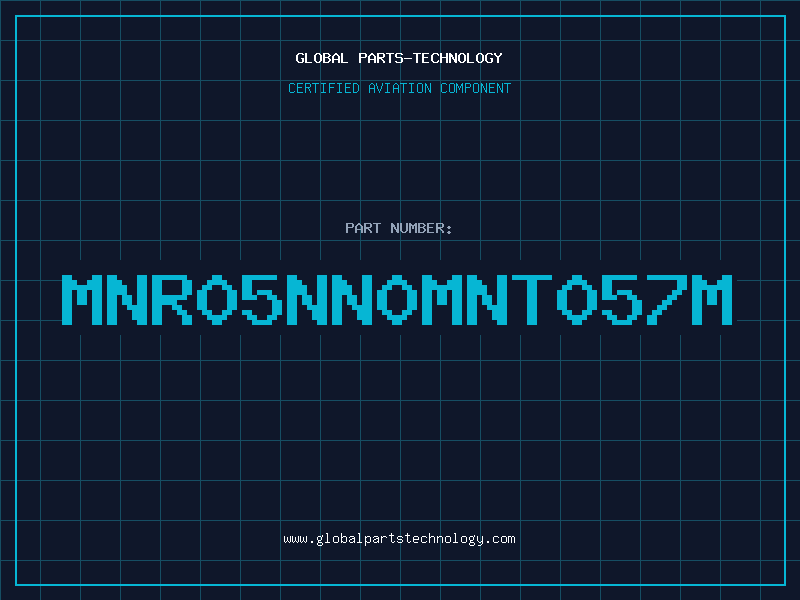Open the www.globalpartstechnology.com website link

[399, 539]
